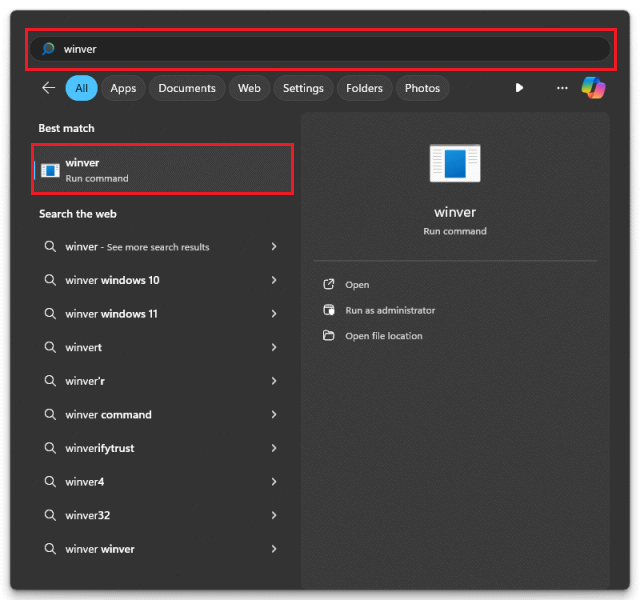
Task: Click the Open file location folder icon
Action: (329, 336)
